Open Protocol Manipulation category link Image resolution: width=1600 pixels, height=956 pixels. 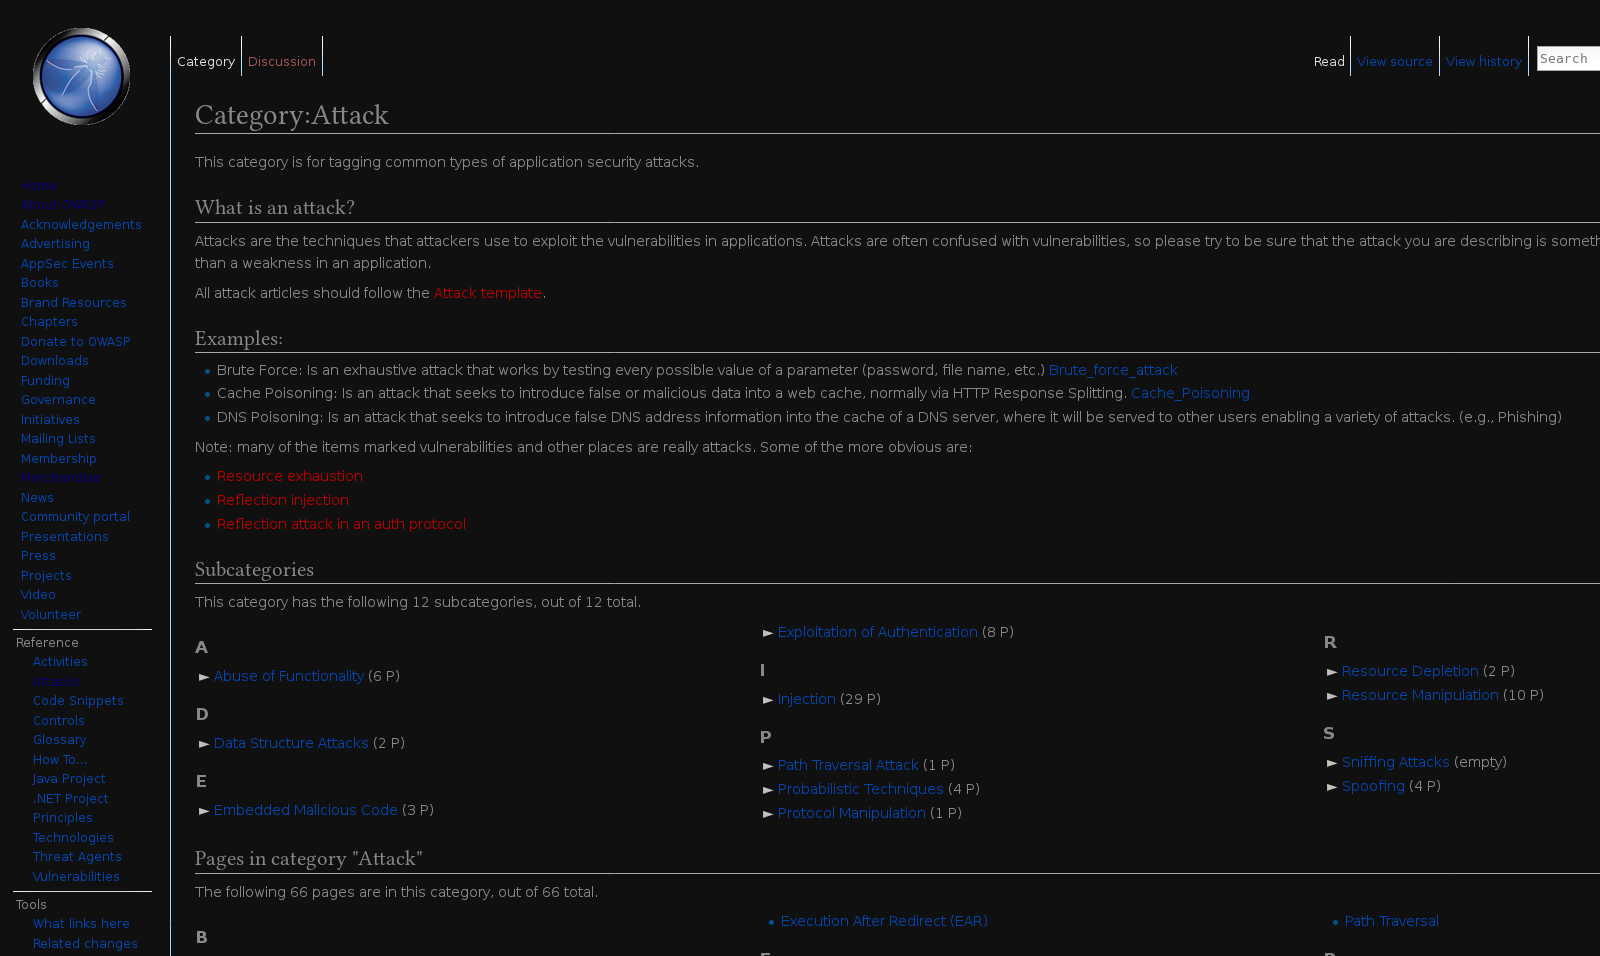852,813
